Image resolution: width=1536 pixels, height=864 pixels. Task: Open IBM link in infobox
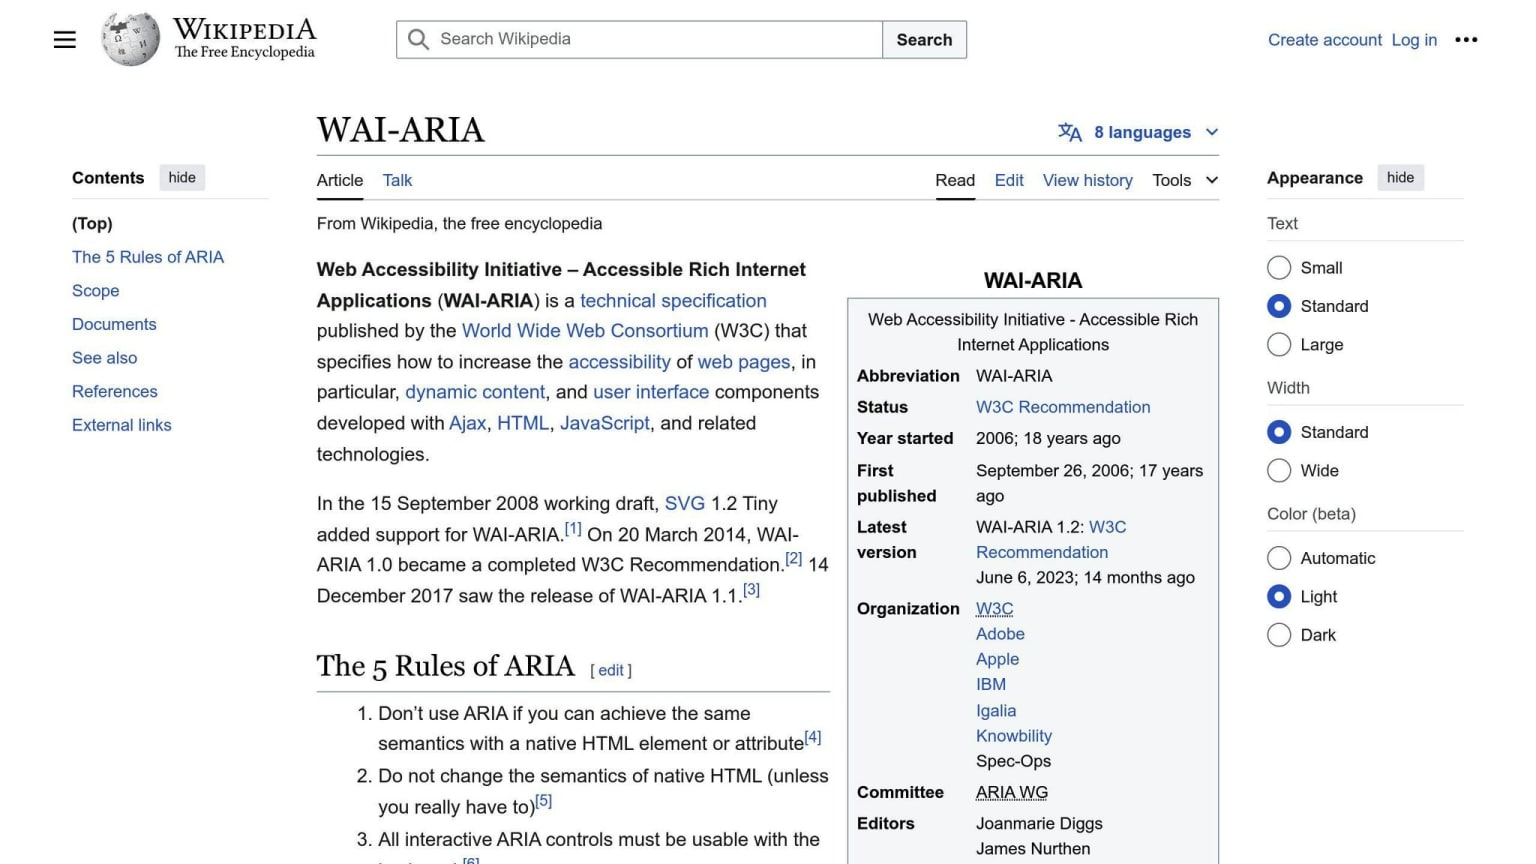click(991, 685)
